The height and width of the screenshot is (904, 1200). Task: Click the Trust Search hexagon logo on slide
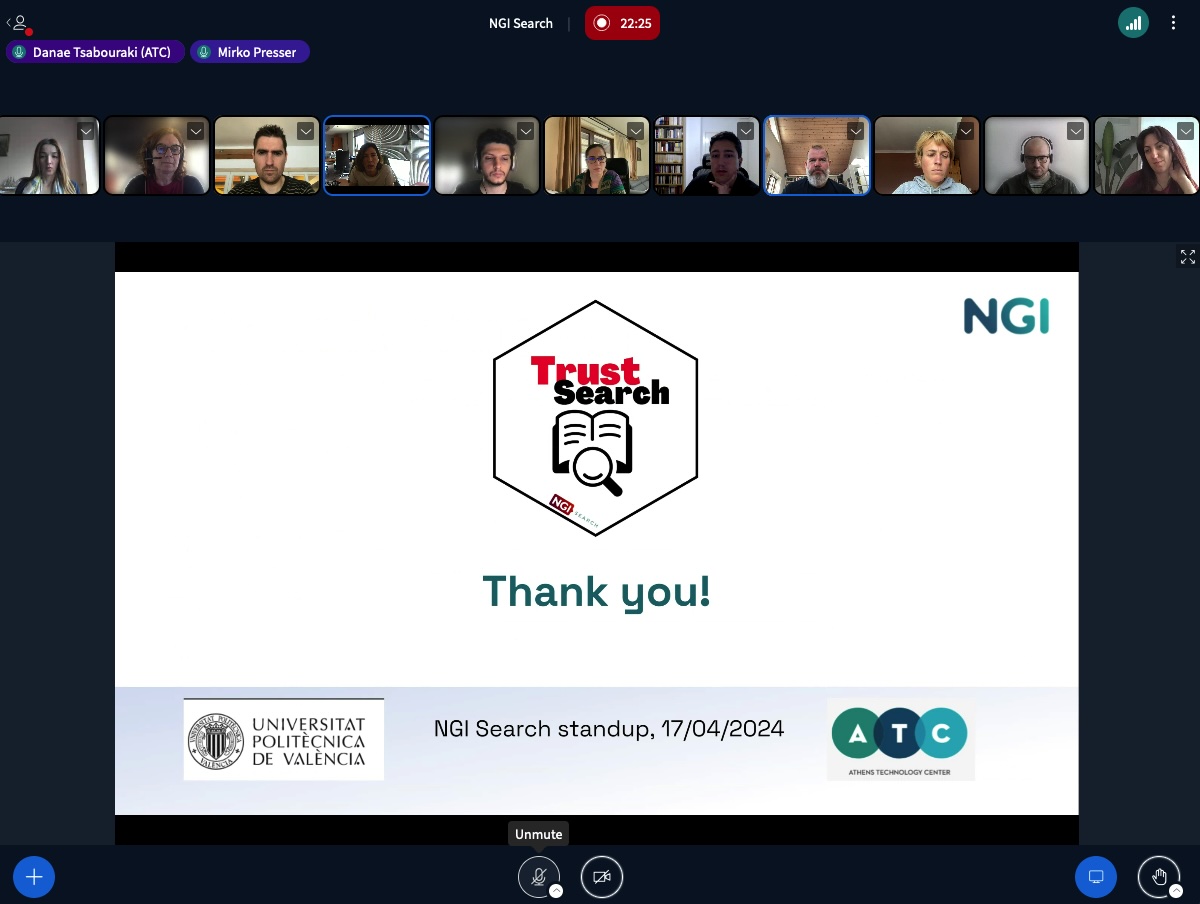coord(596,418)
